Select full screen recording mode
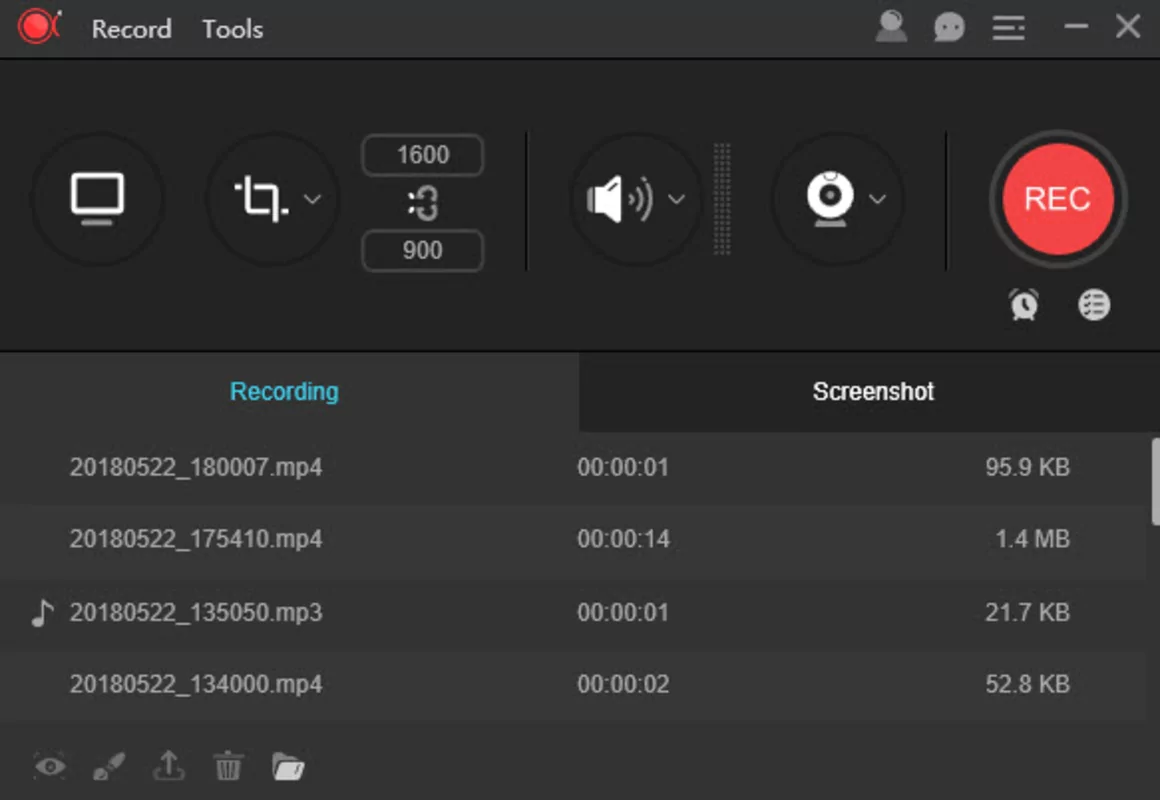The height and width of the screenshot is (800, 1160). (98, 198)
